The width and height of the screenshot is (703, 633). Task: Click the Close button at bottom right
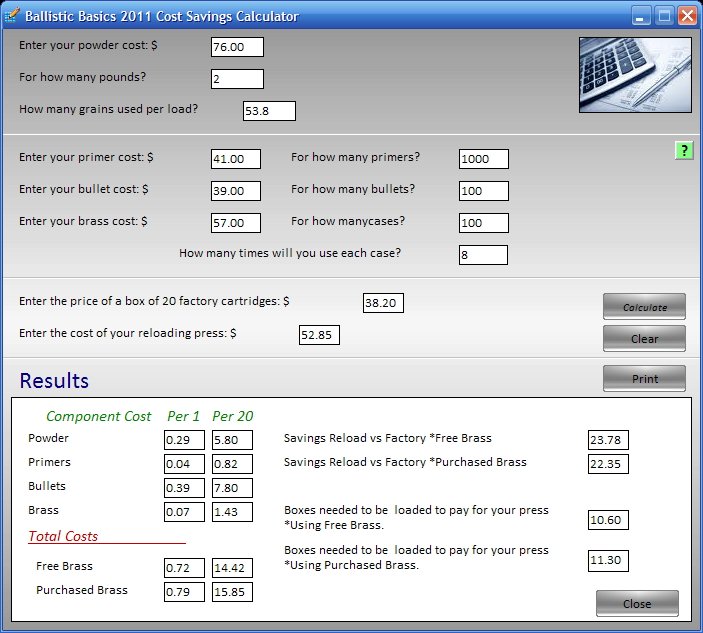click(x=637, y=604)
